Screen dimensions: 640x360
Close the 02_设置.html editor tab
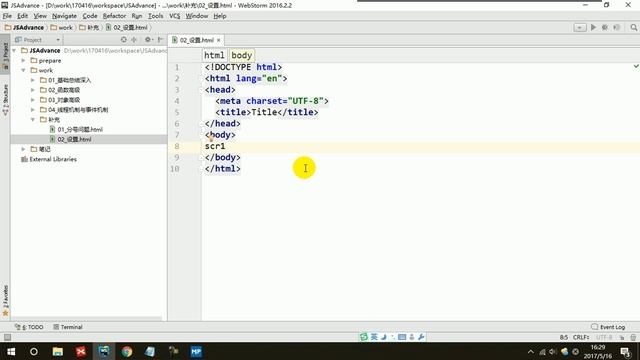pyautogui.click(x=219, y=40)
